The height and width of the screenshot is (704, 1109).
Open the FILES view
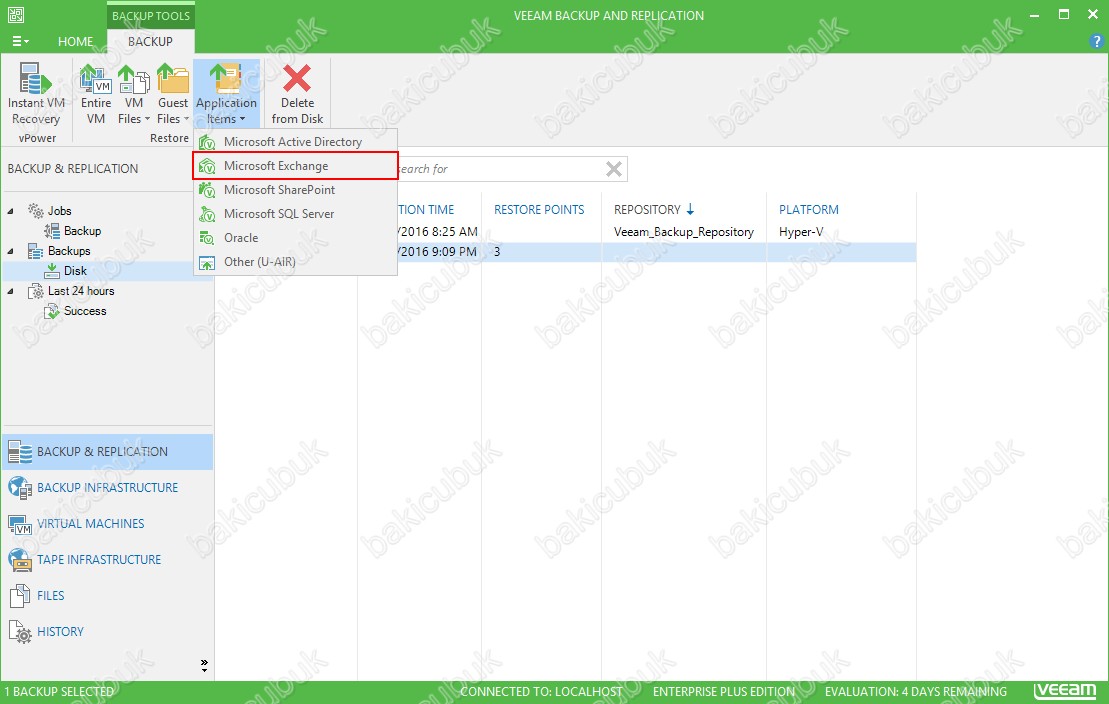point(108,596)
